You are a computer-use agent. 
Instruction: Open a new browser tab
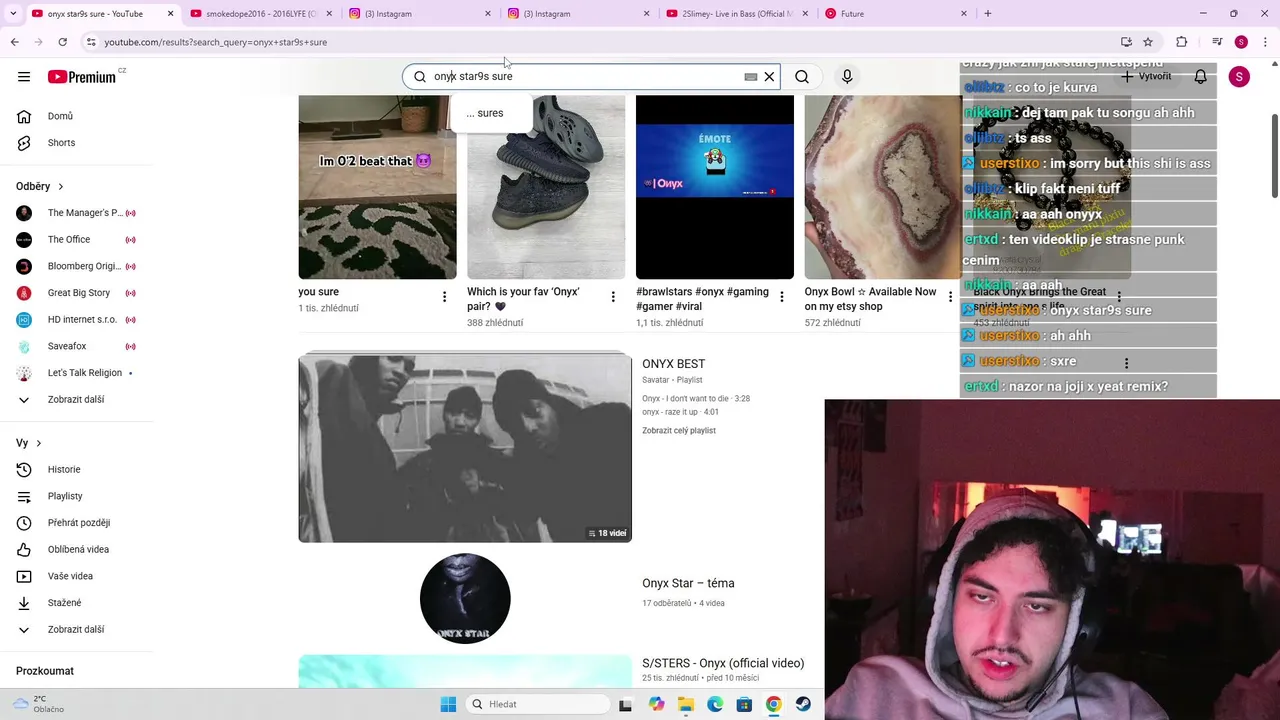(x=988, y=14)
